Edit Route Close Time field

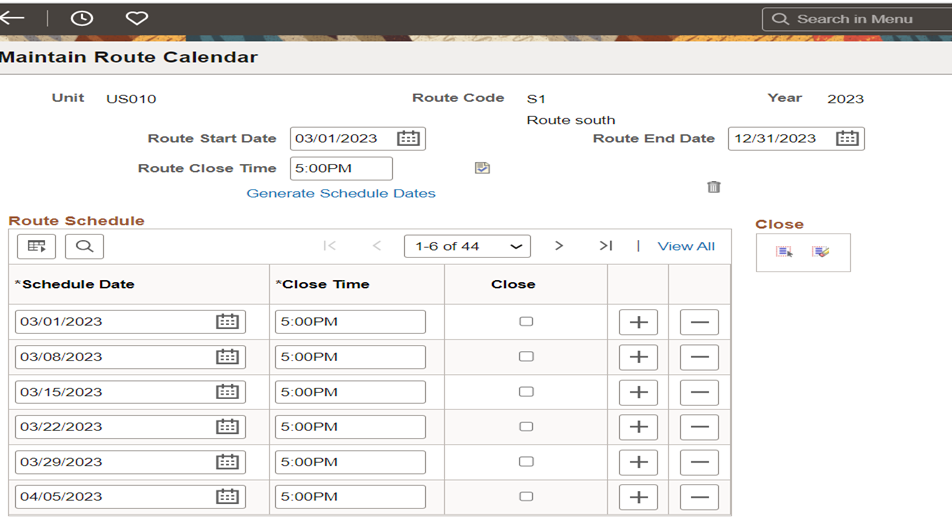pyautogui.click(x=341, y=168)
